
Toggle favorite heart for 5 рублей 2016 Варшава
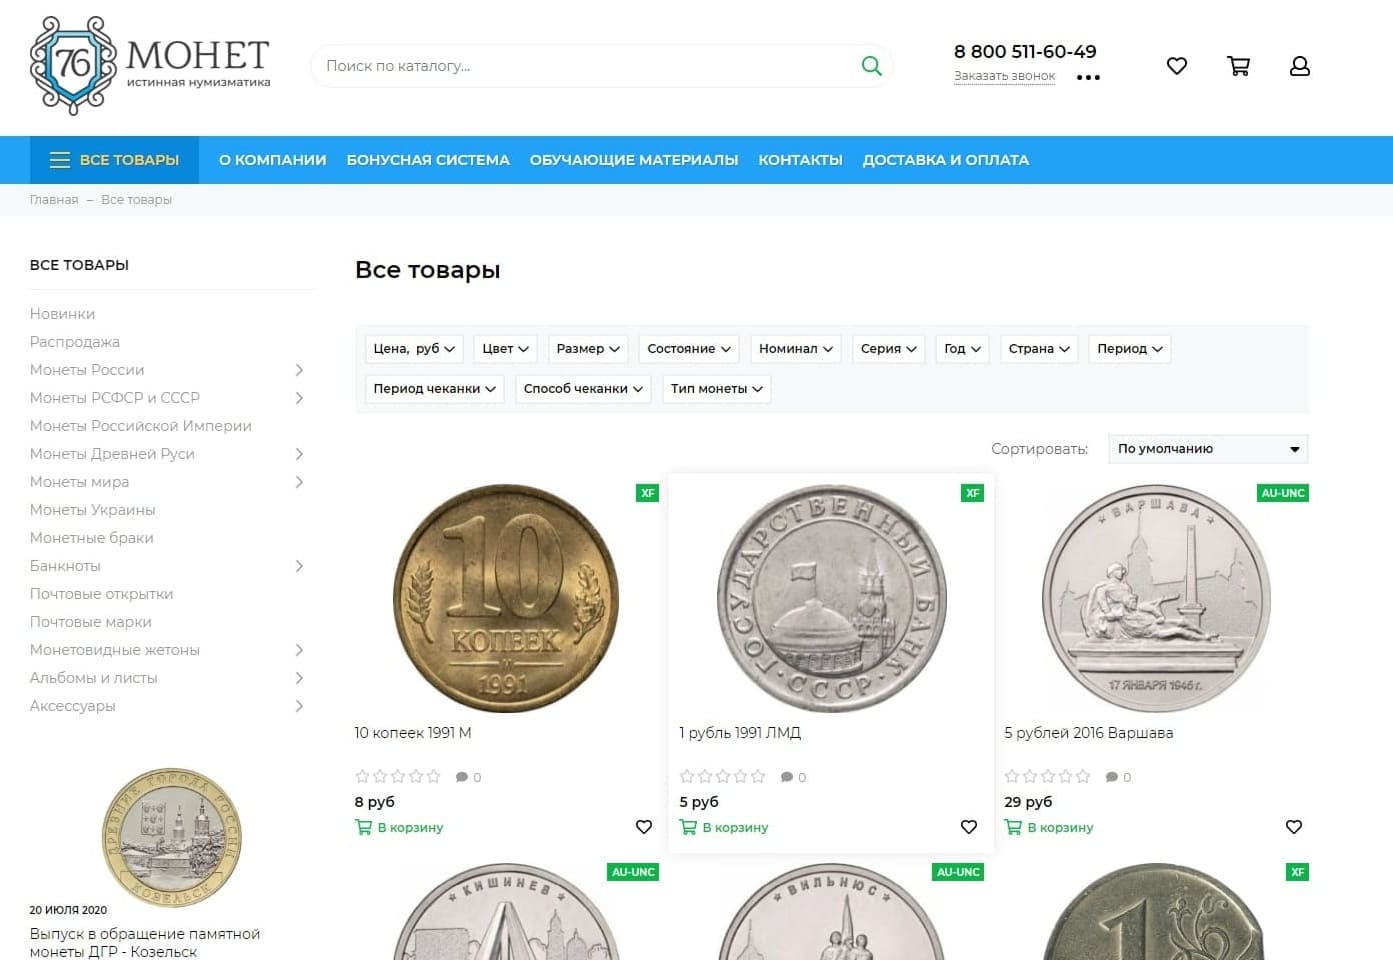point(1294,827)
